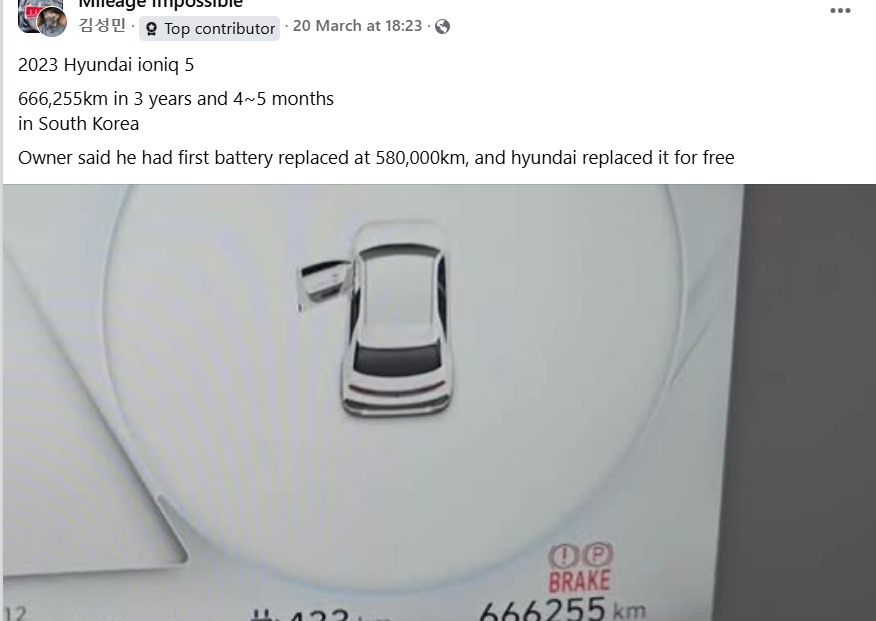876x621 pixels.
Task: Open the three-dot post options menu
Action: 840,11
